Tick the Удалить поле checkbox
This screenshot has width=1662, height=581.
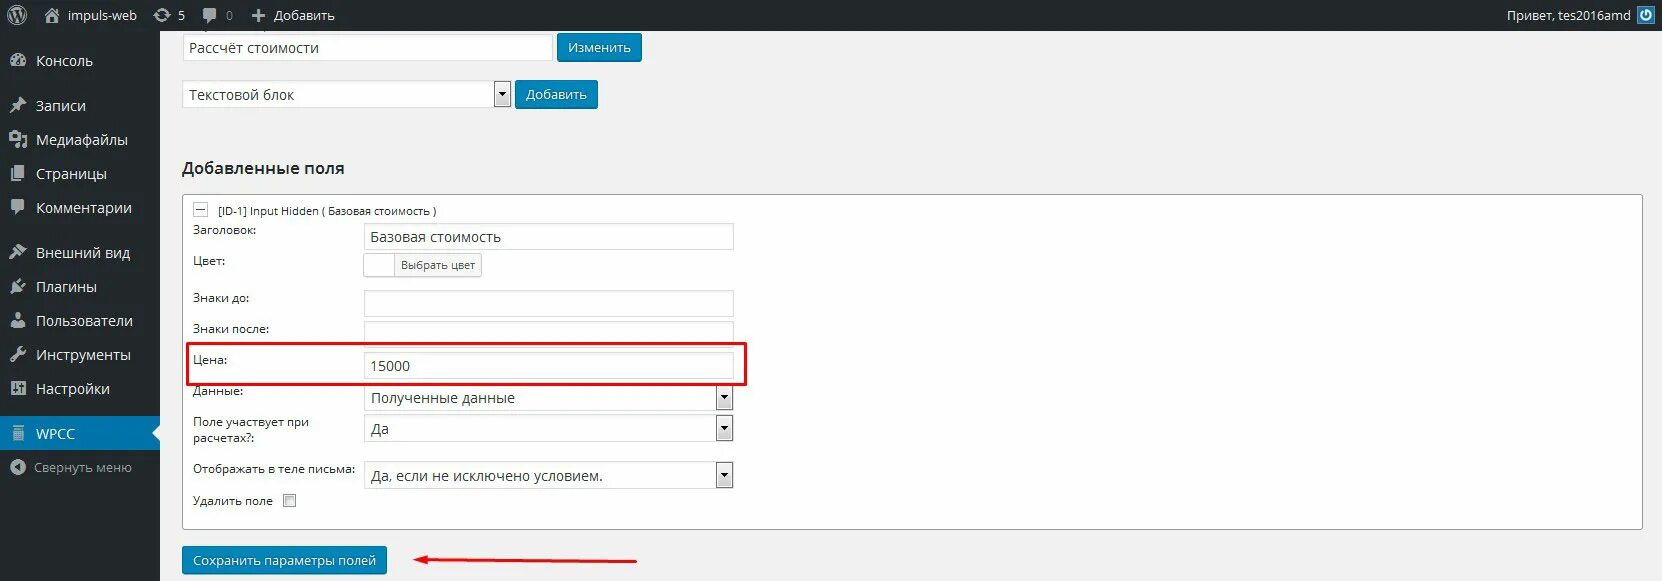coord(290,501)
